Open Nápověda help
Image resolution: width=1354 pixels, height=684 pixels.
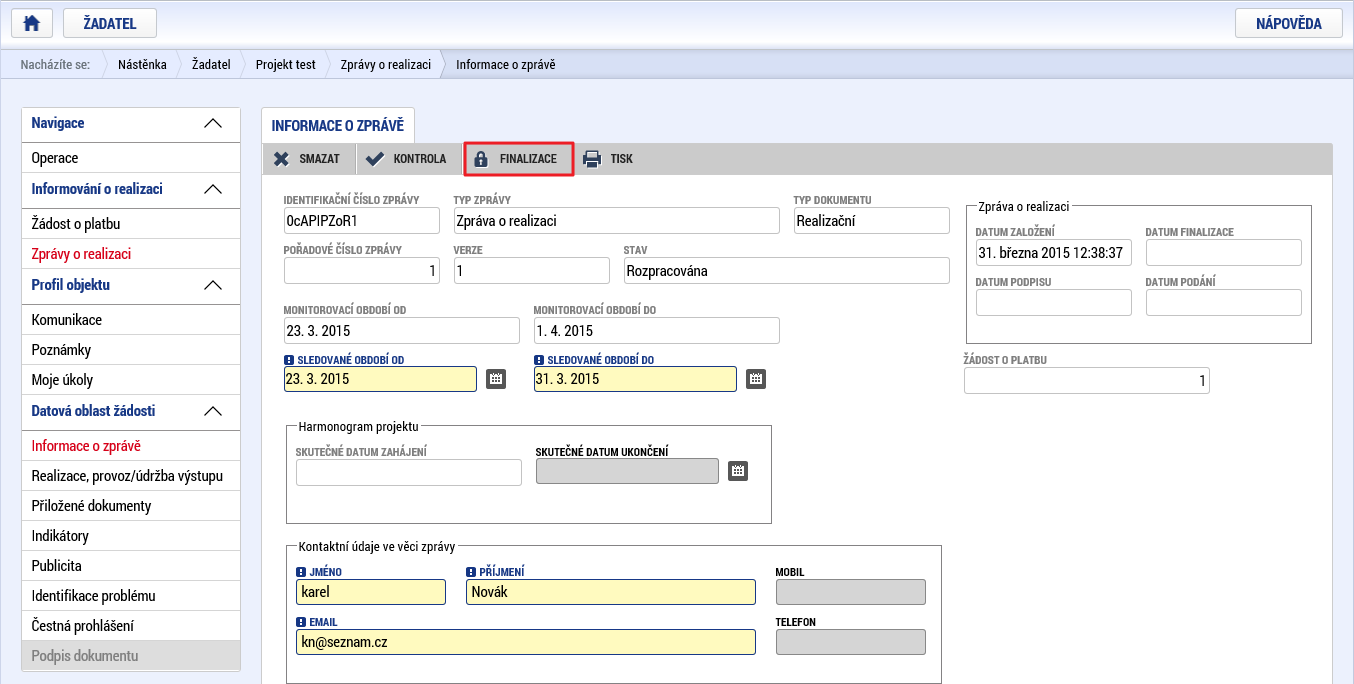pyautogui.click(x=1289, y=23)
